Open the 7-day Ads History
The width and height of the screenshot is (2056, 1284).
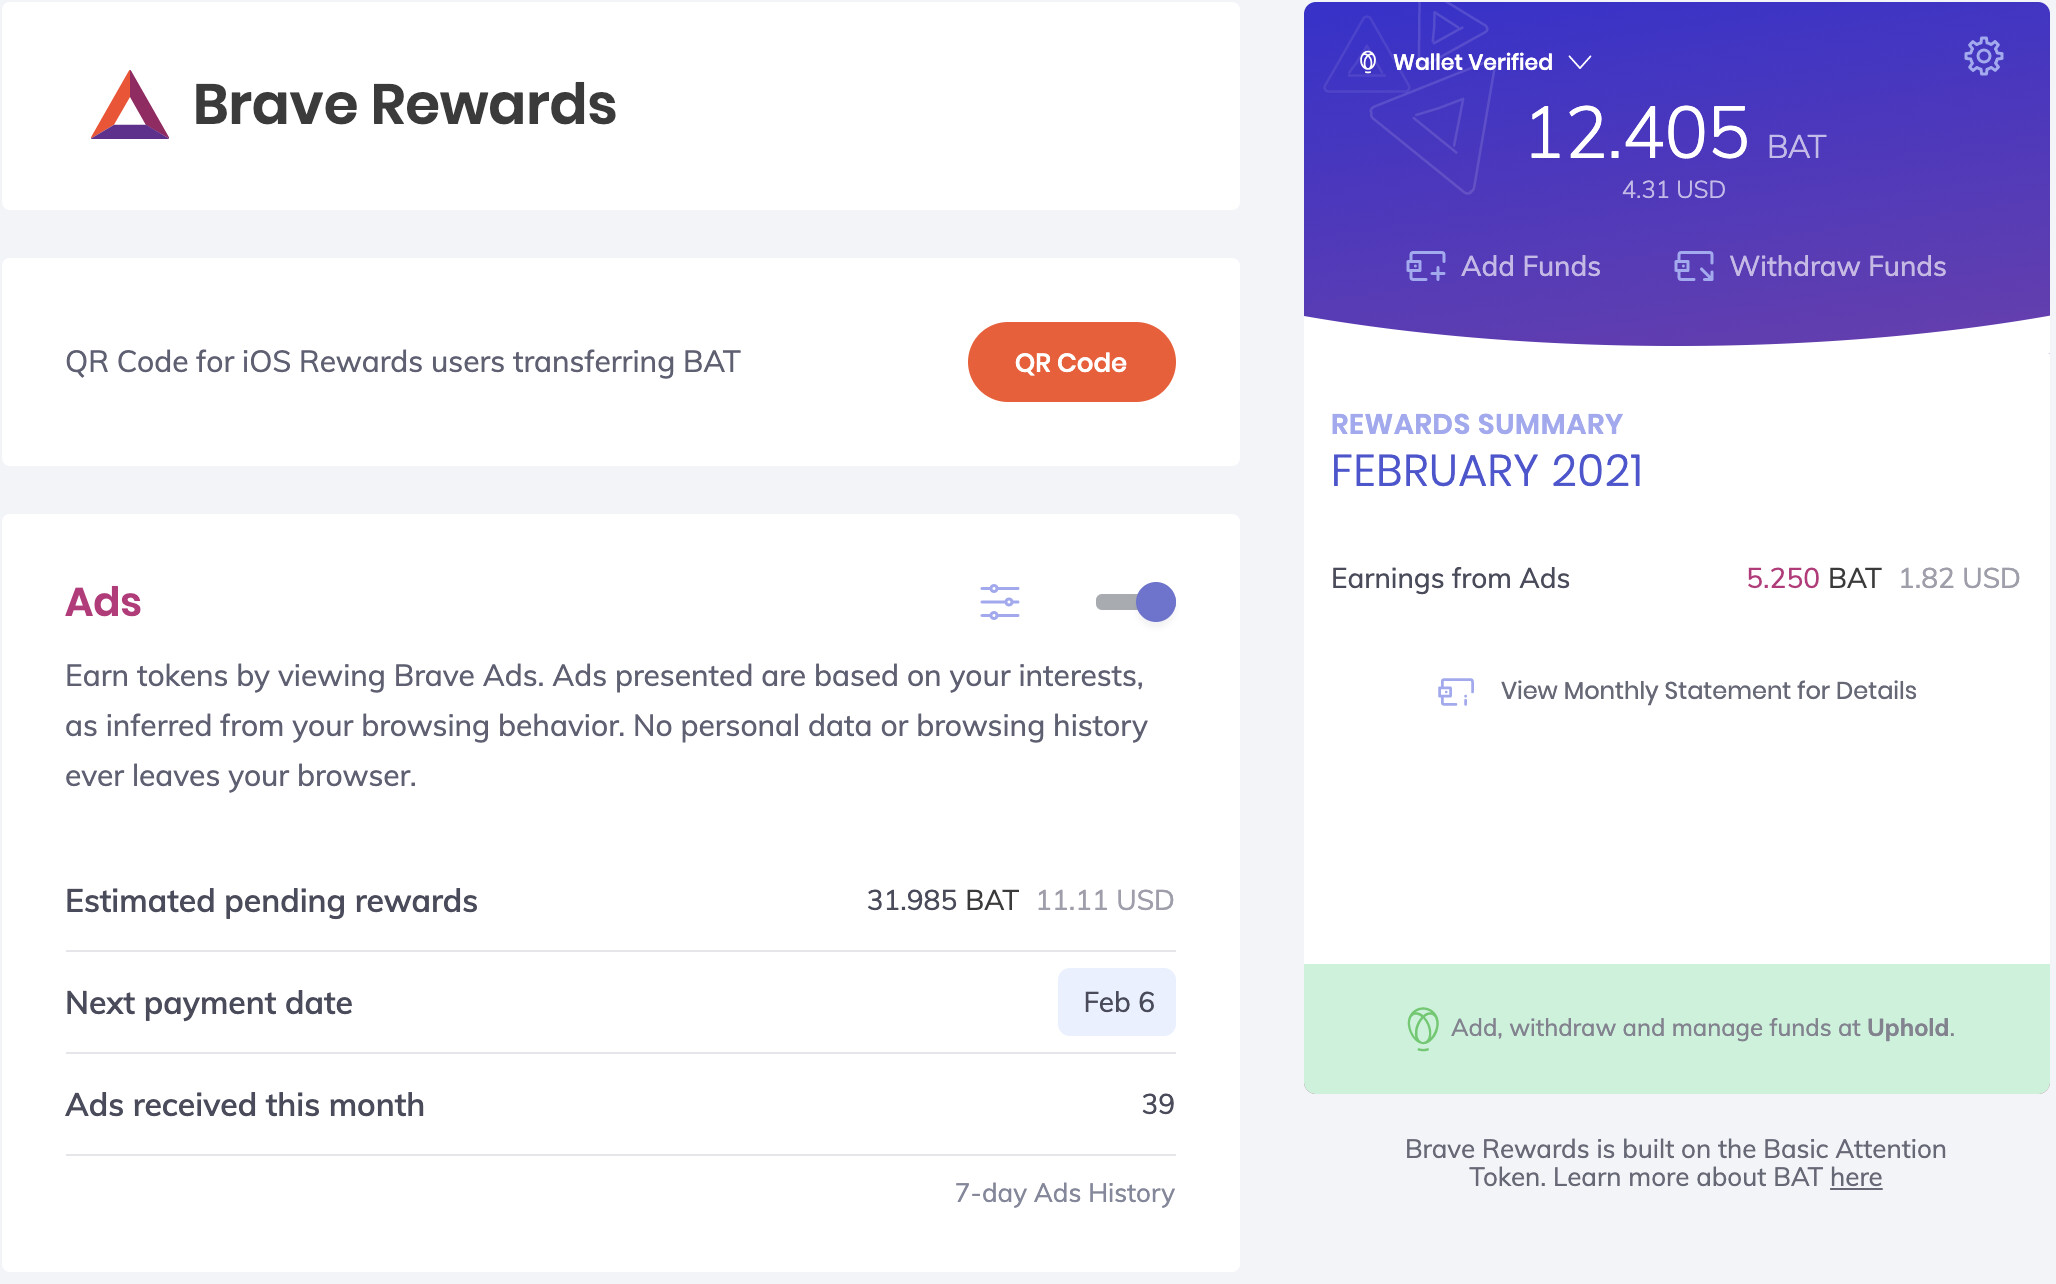click(1064, 1193)
